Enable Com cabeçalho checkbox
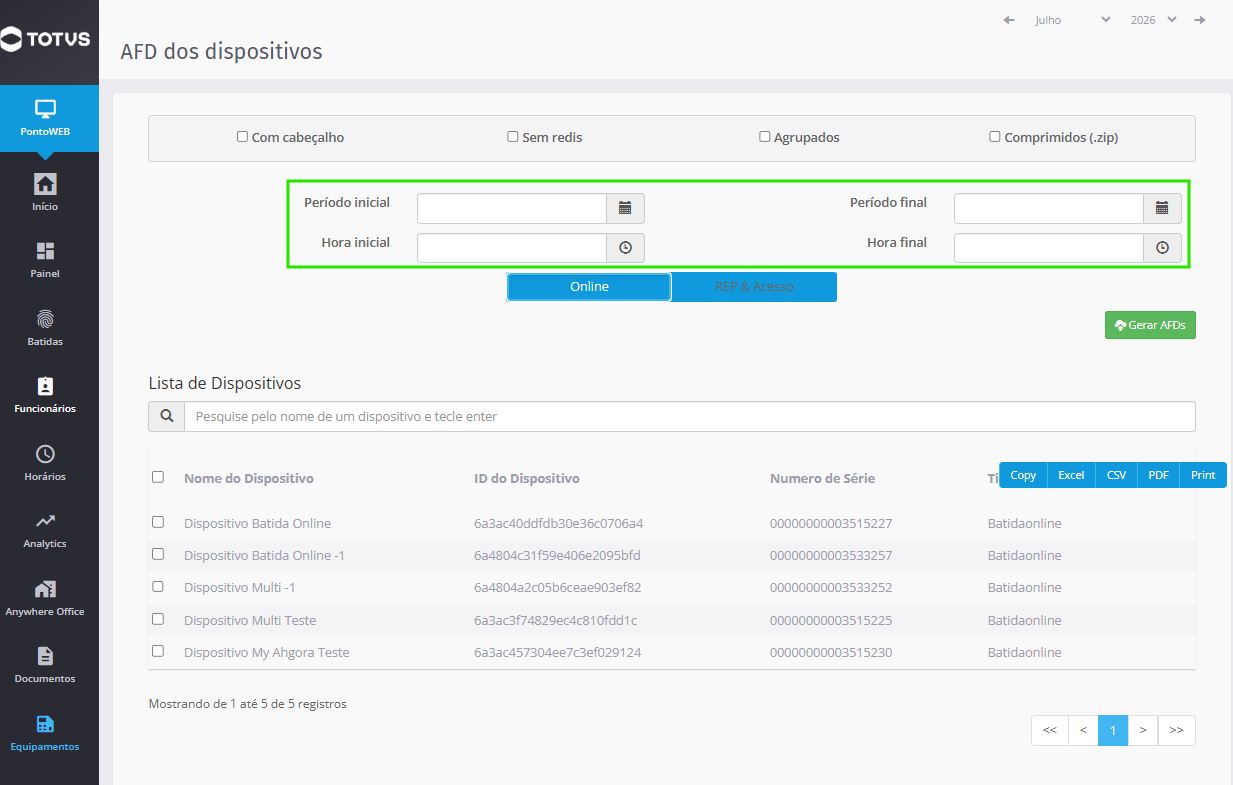 [242, 137]
